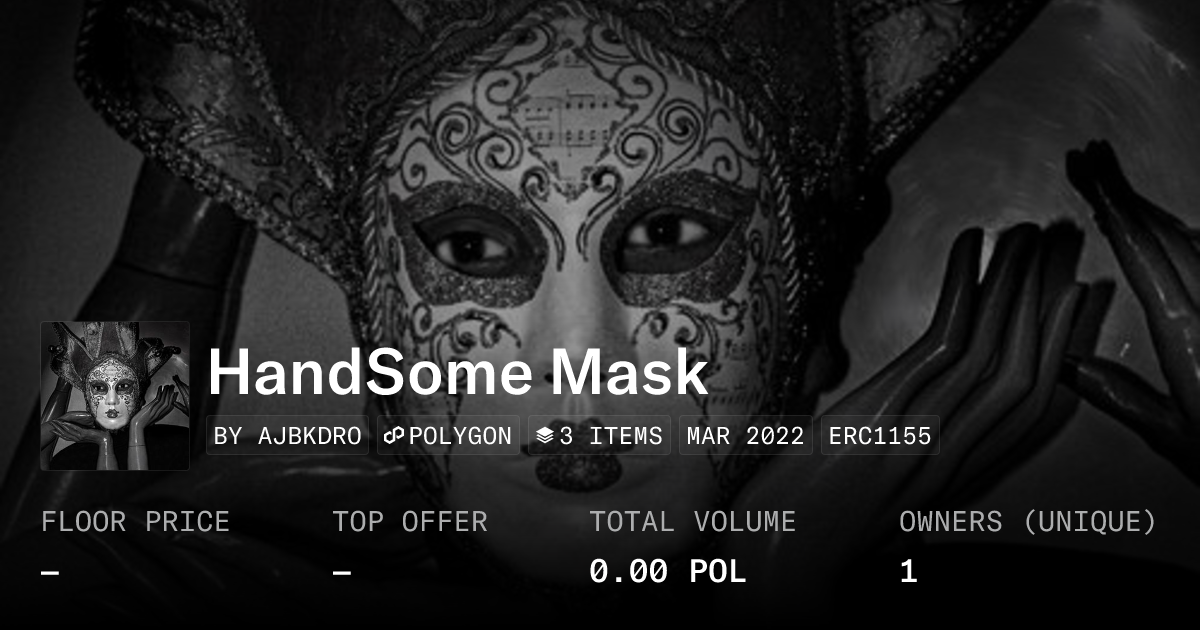
Task: Open the HandSome Mask collection thumbnail
Action: pyautogui.click(x=115, y=396)
